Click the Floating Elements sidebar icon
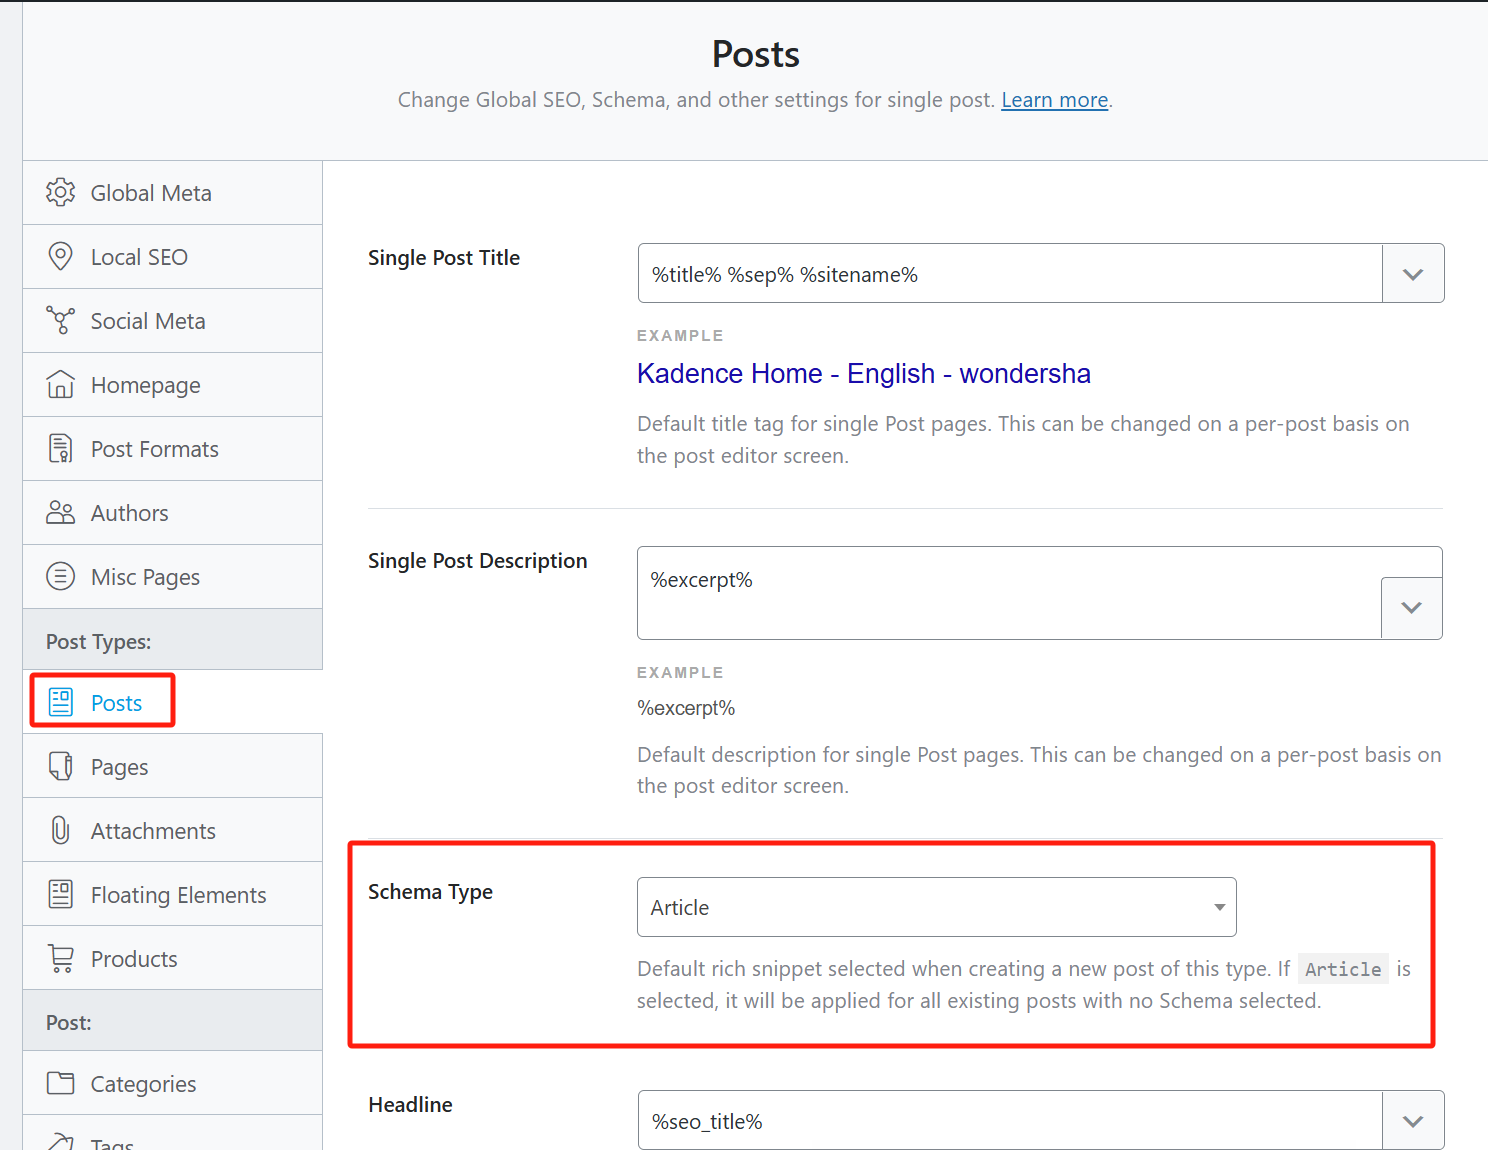This screenshot has width=1488, height=1150. click(x=60, y=895)
